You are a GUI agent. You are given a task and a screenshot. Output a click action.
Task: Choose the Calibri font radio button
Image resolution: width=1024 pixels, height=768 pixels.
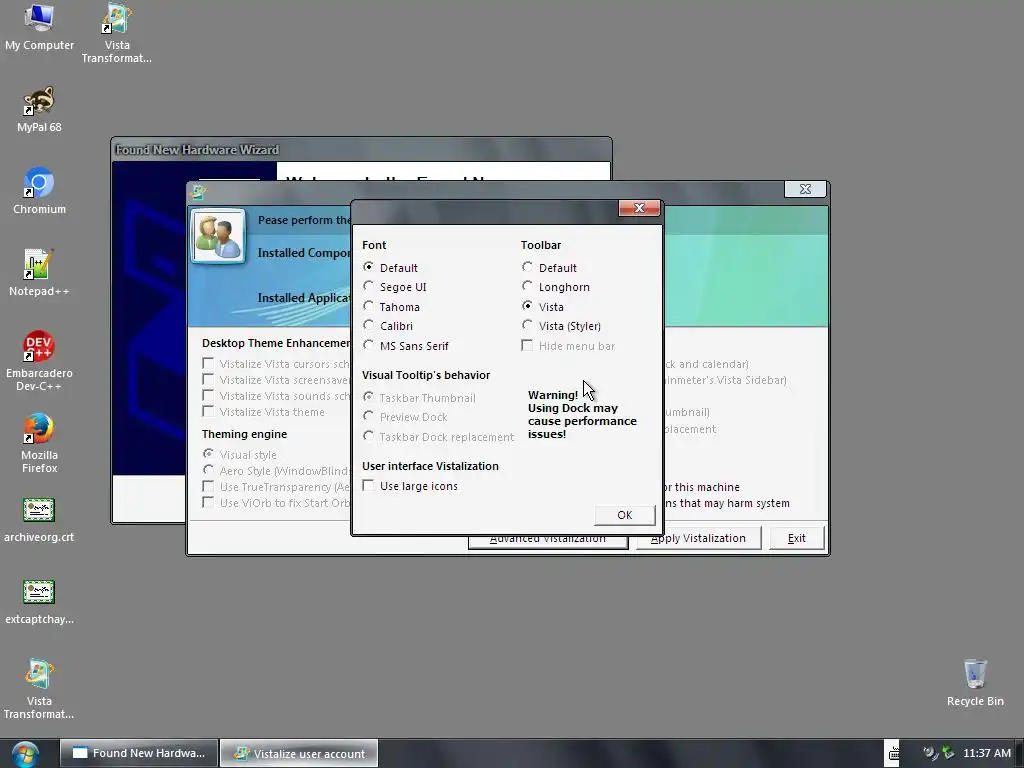click(x=388, y=326)
